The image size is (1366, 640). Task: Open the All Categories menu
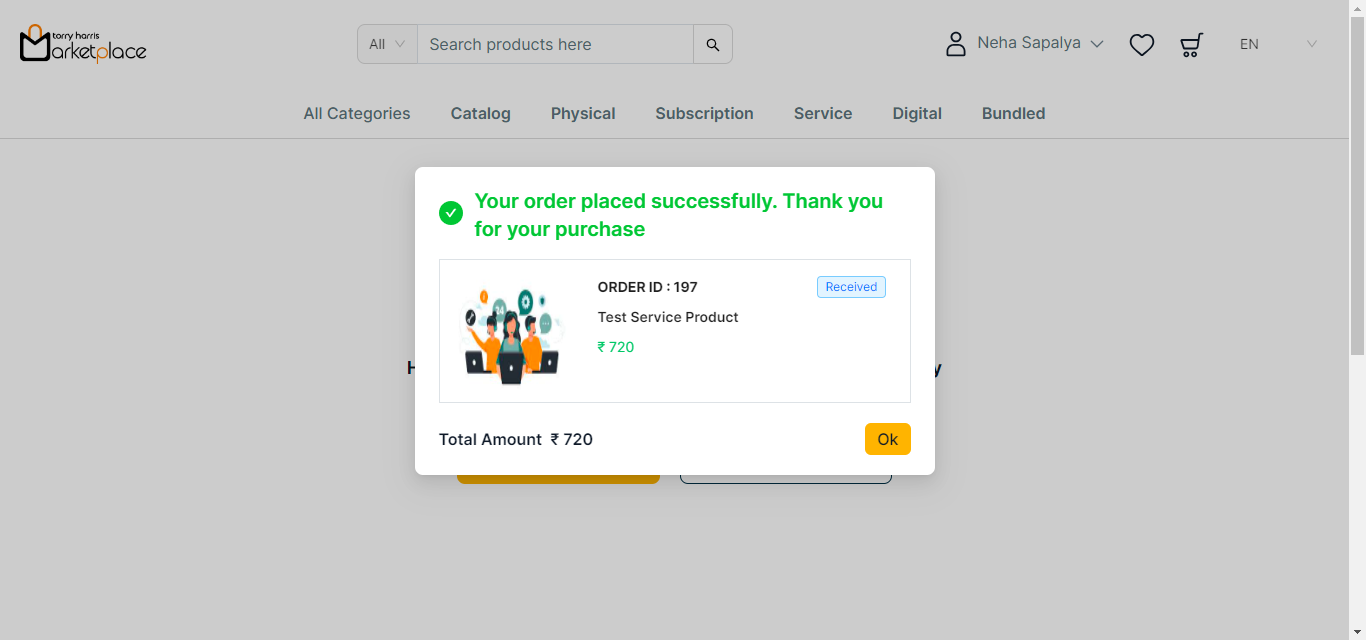tap(357, 113)
